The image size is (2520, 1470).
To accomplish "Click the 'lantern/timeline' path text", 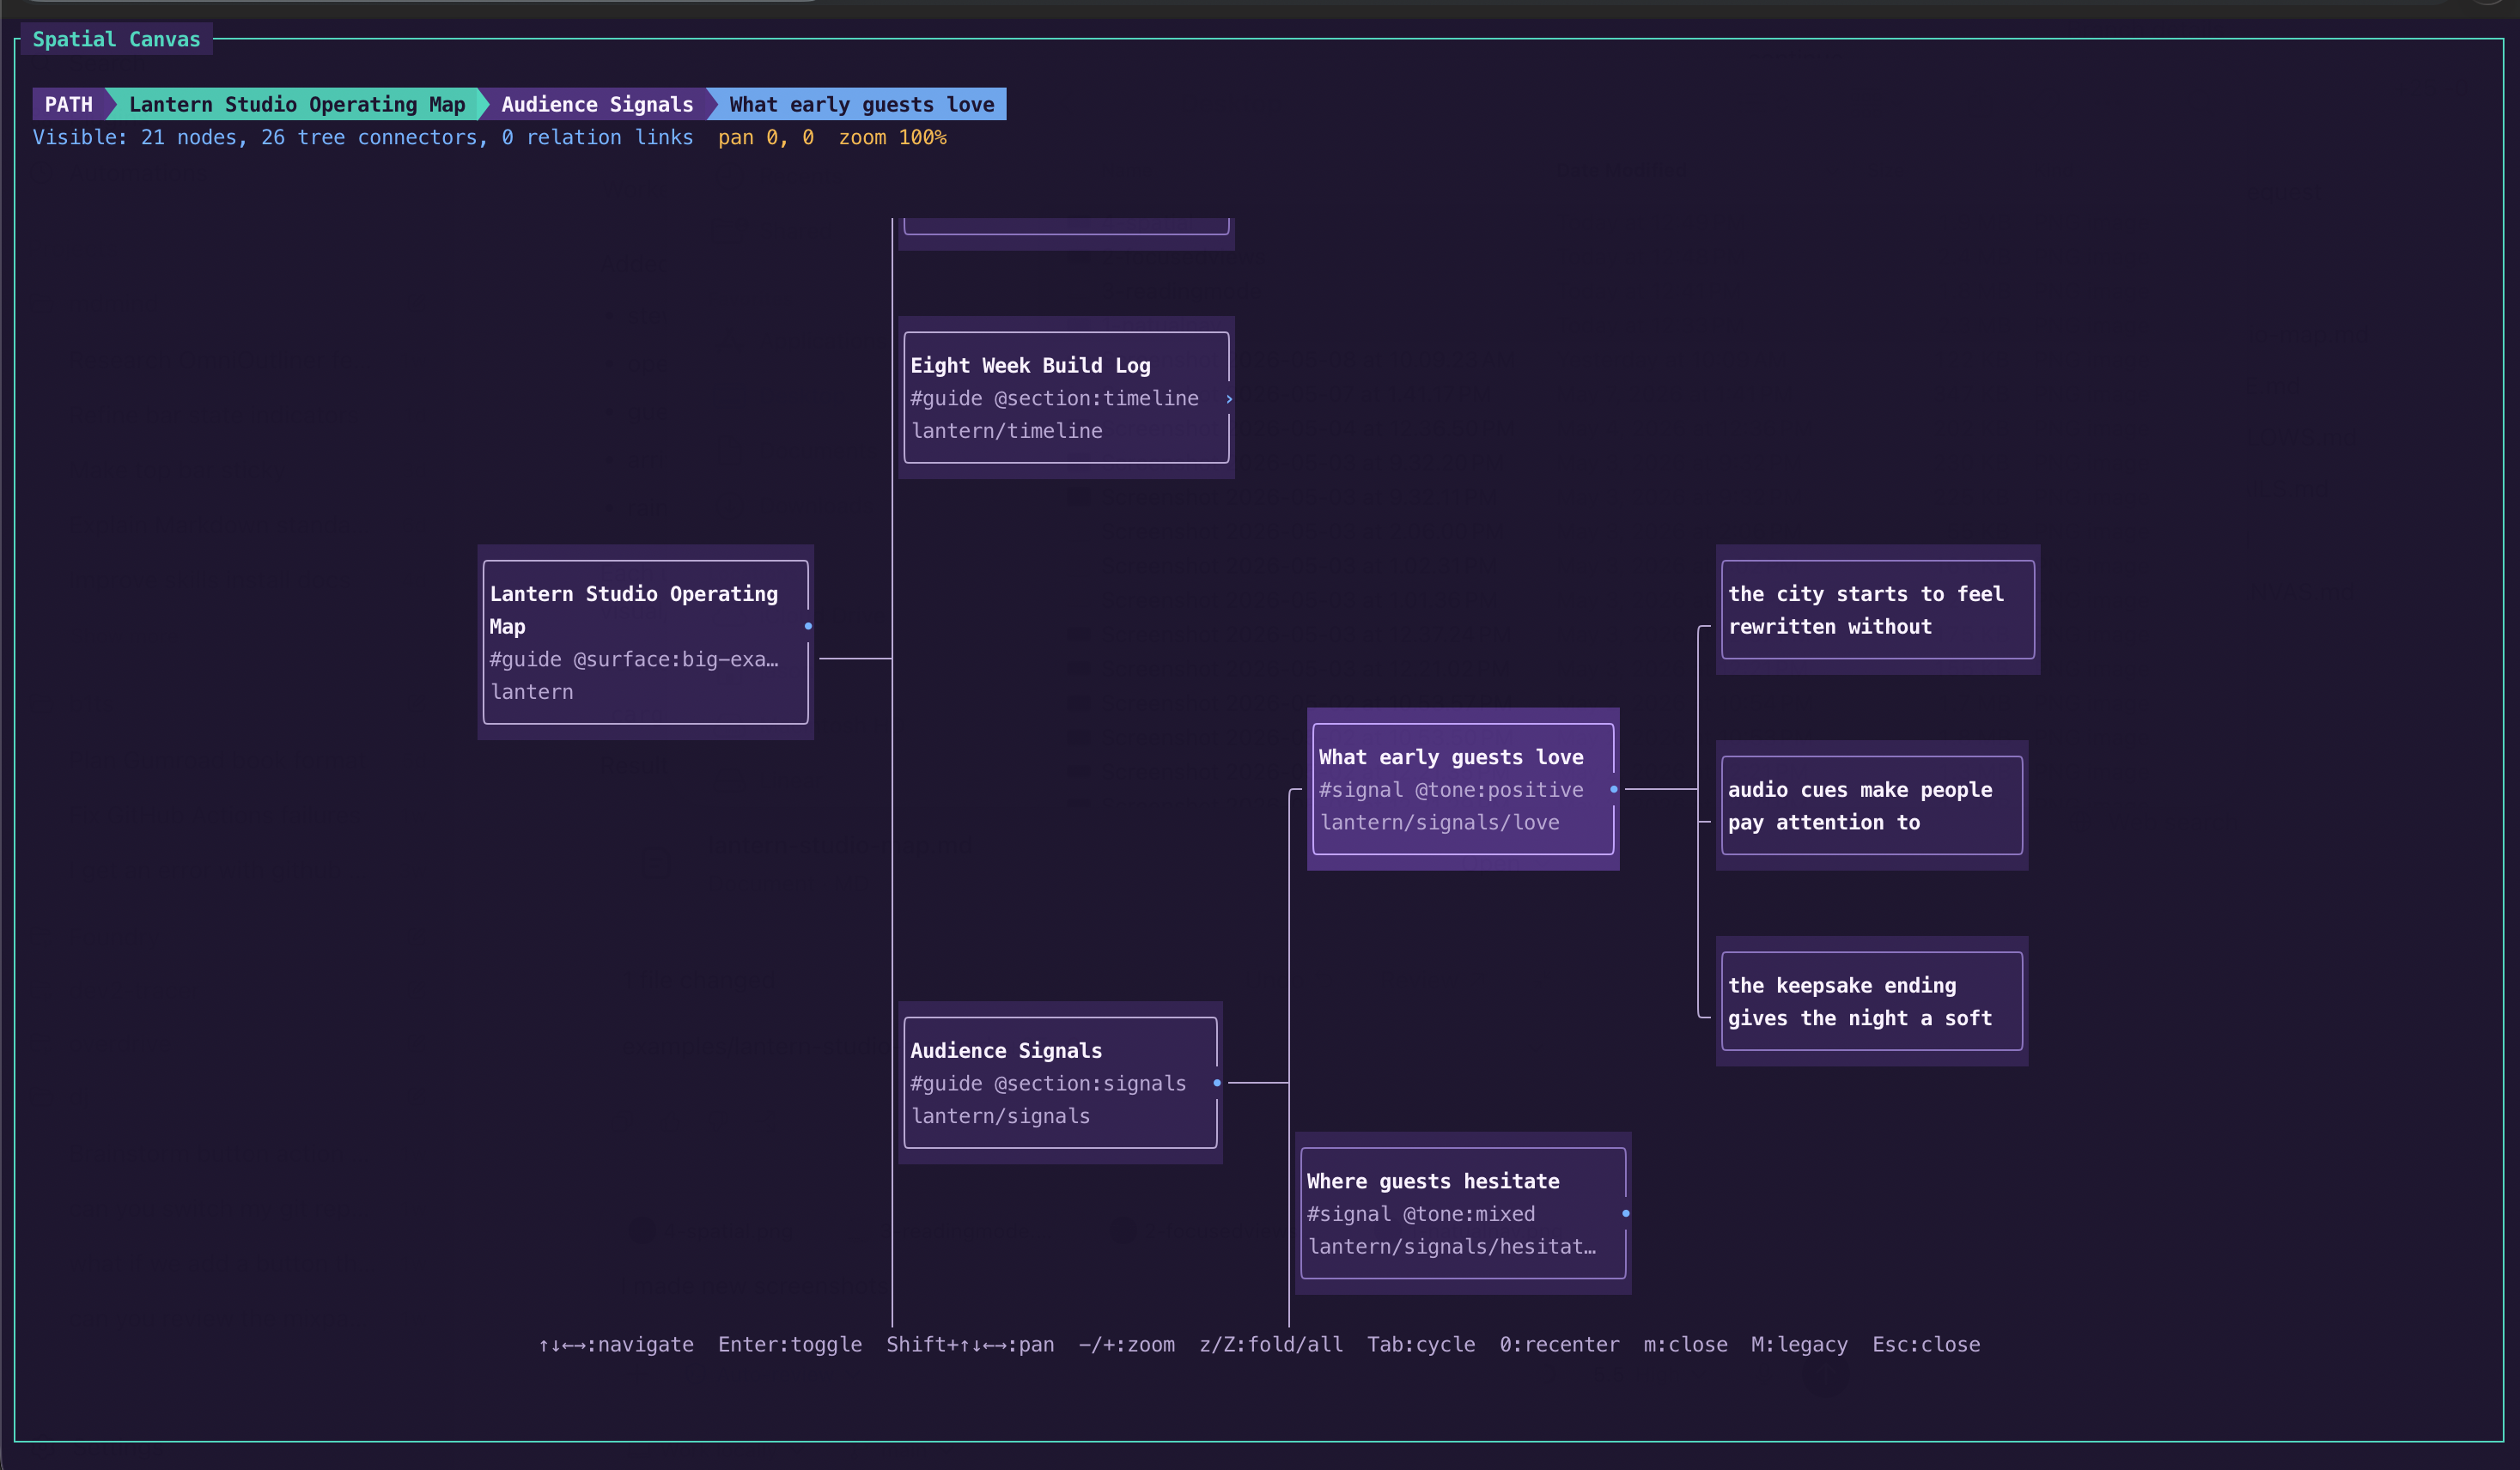I will point(1006,431).
